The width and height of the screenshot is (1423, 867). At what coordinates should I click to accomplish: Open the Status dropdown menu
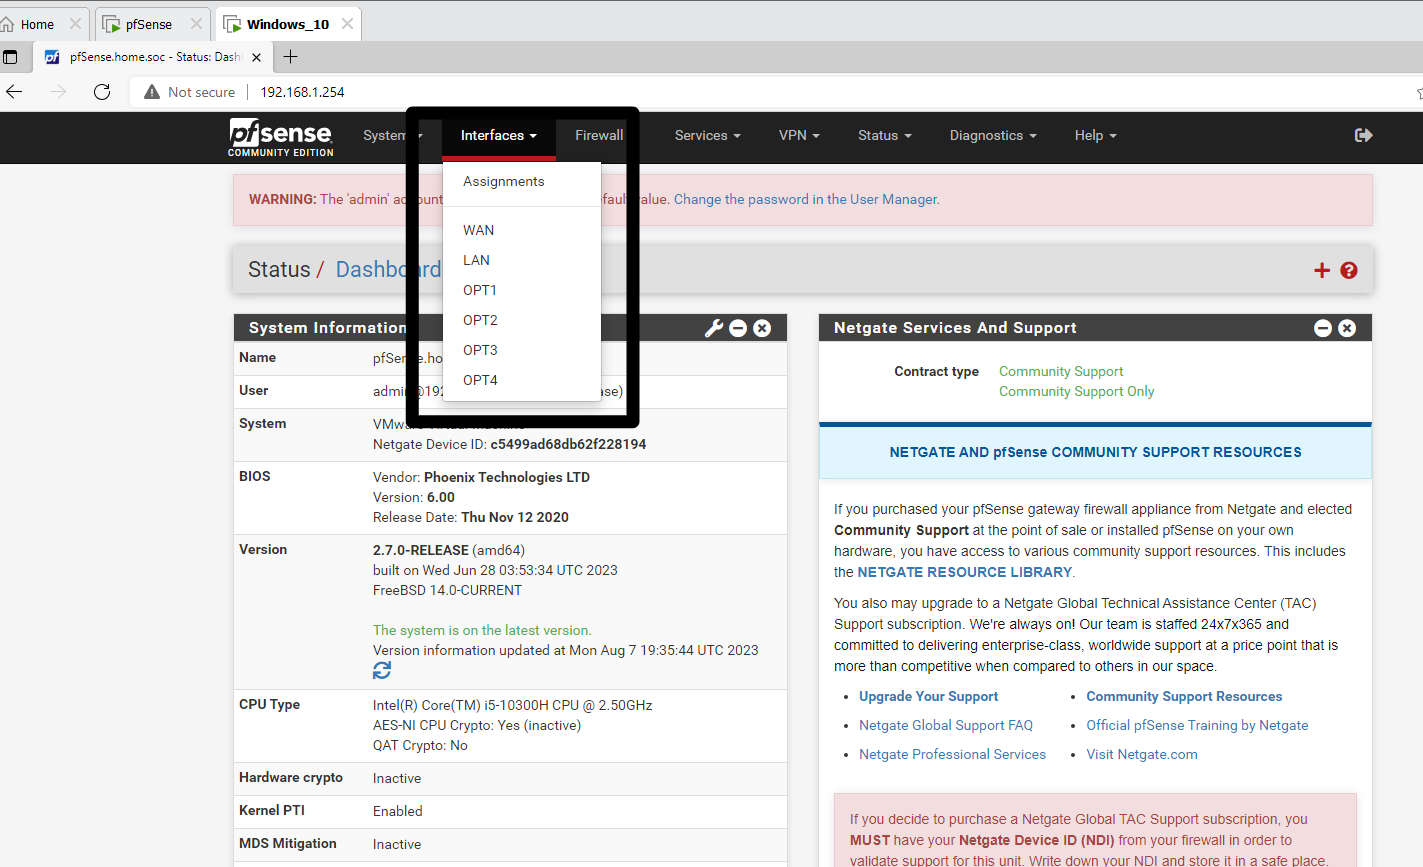click(x=885, y=135)
